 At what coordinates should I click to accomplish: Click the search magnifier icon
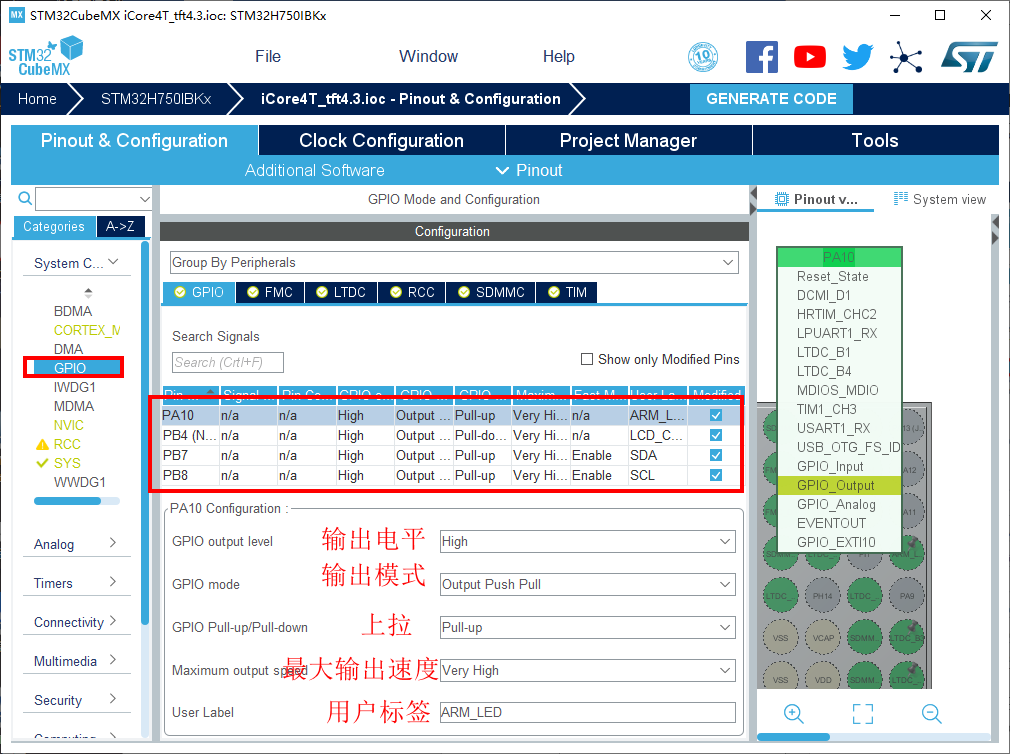(x=25, y=199)
